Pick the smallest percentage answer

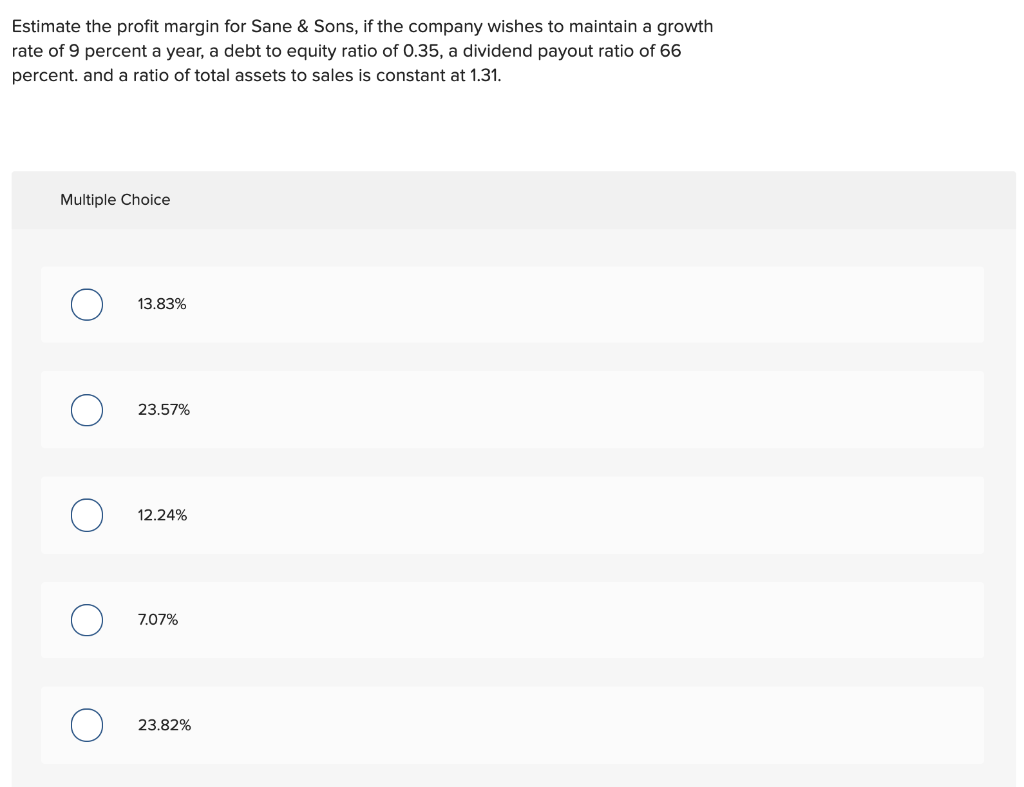point(157,620)
